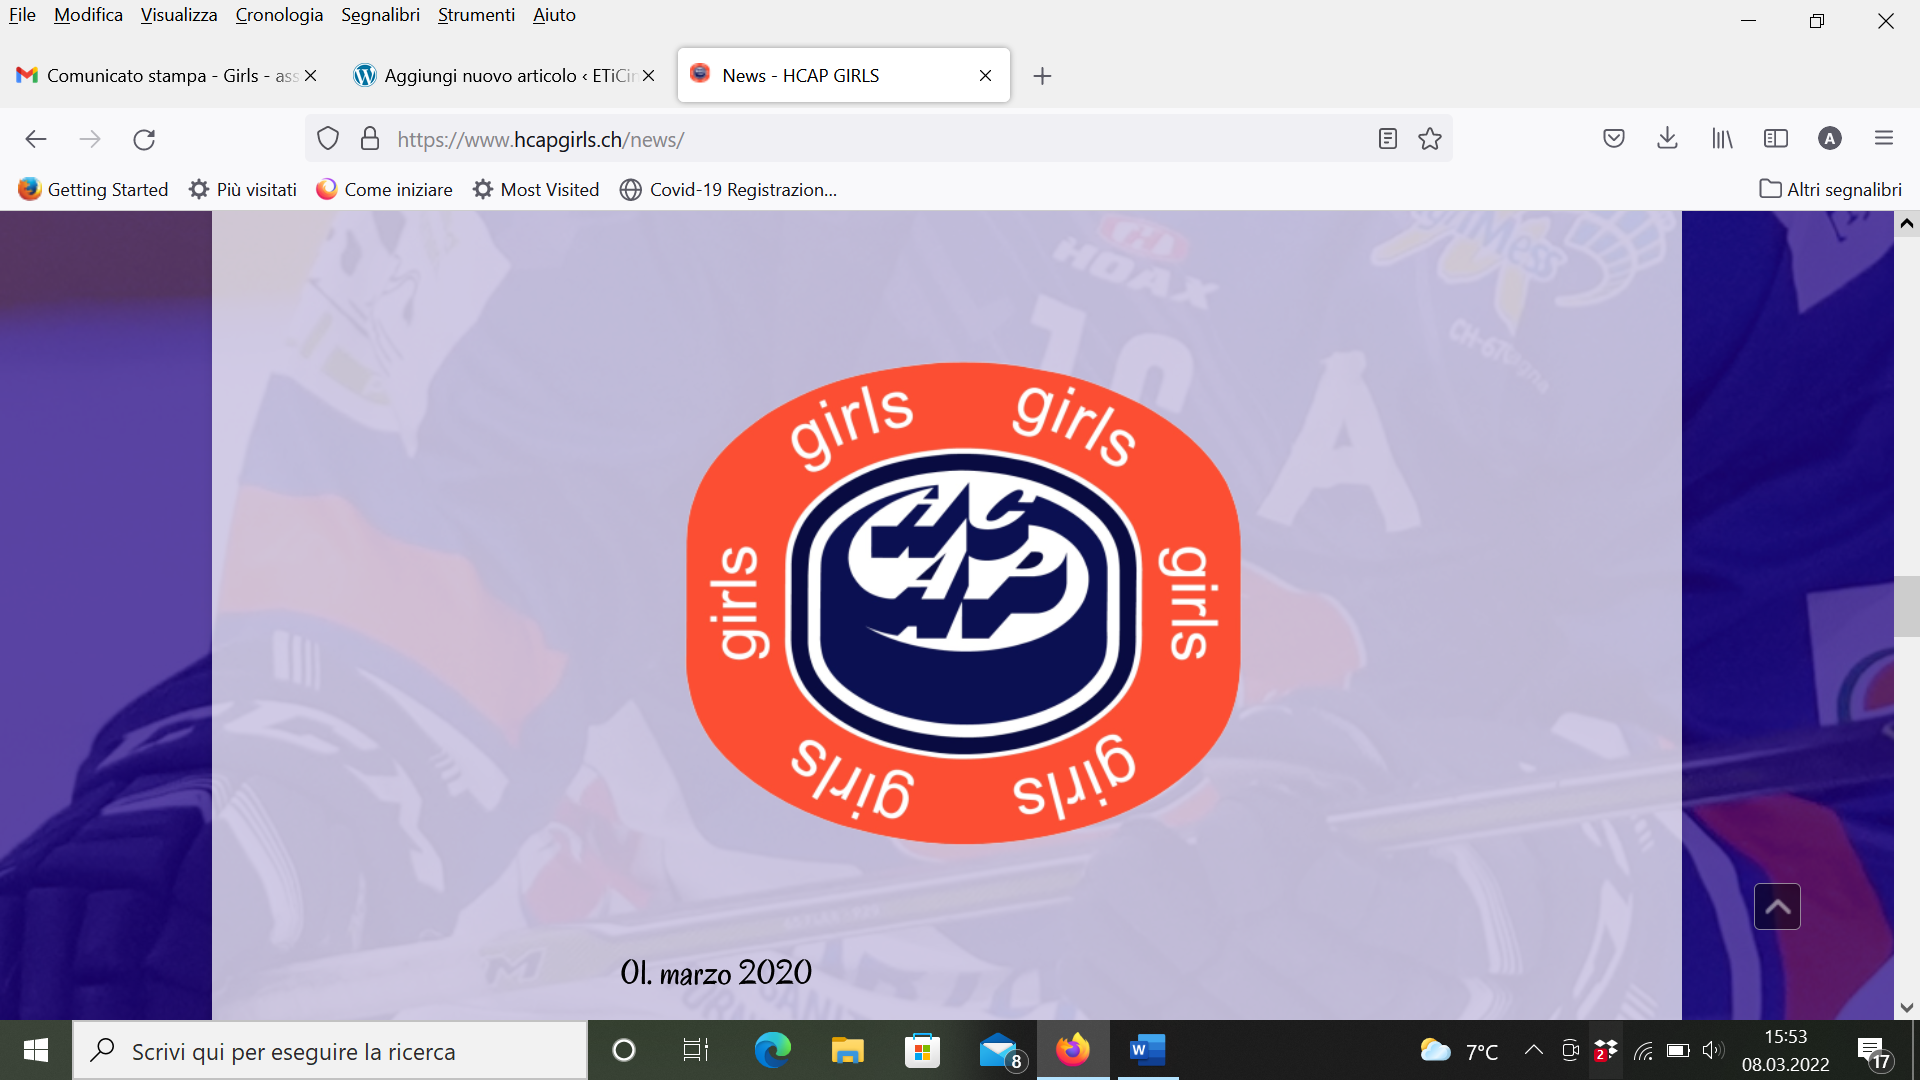Open Most Visited bookmark folder

point(536,190)
